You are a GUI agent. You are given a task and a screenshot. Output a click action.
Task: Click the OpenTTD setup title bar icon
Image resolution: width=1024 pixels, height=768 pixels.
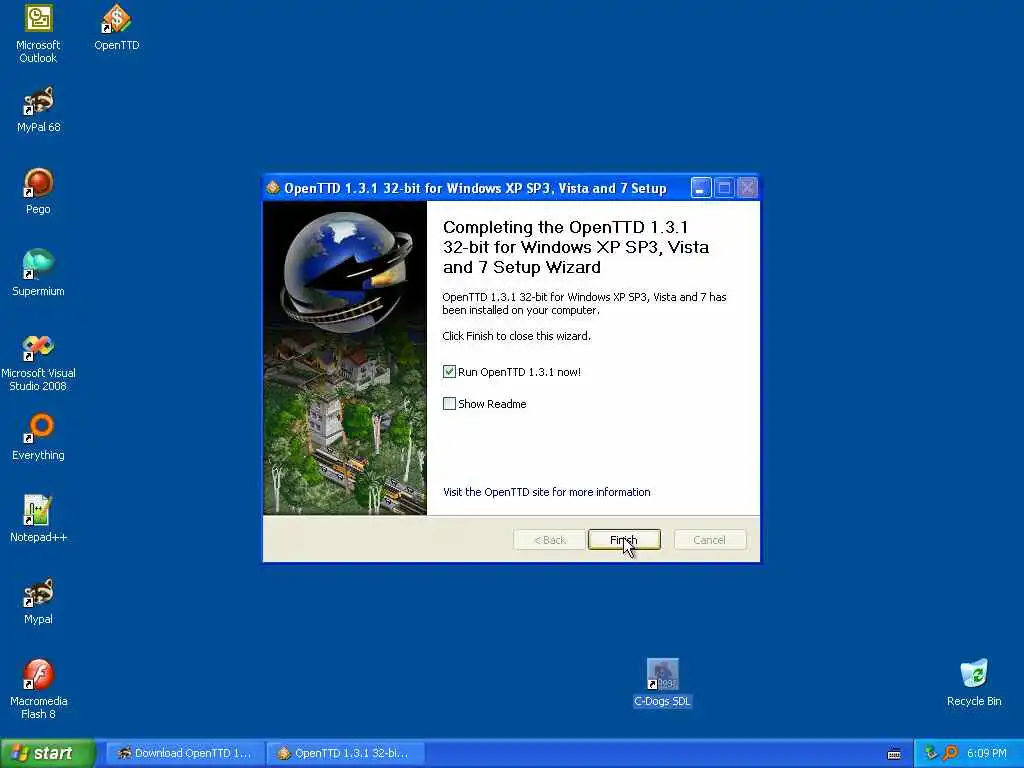273,188
